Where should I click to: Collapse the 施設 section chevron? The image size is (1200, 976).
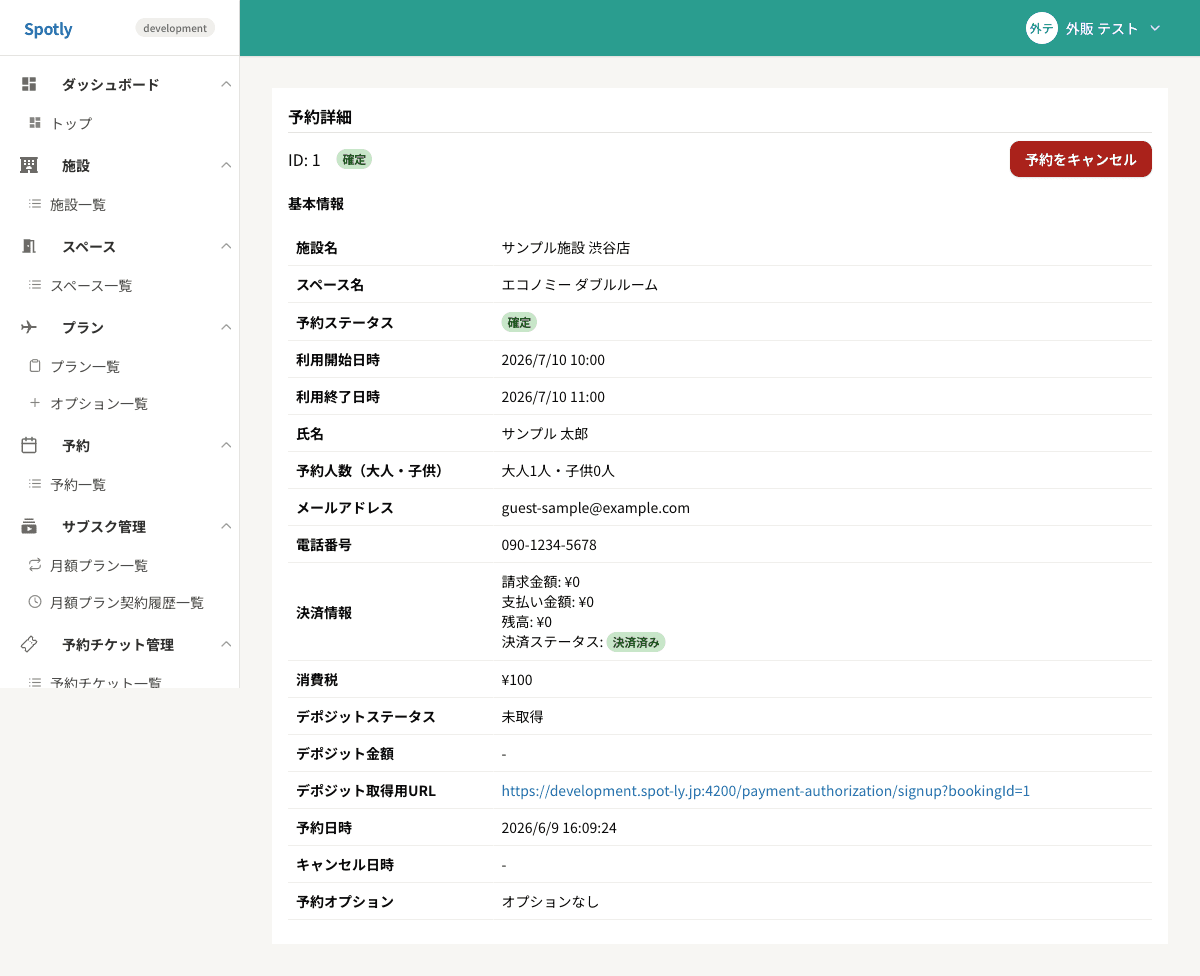(226, 165)
